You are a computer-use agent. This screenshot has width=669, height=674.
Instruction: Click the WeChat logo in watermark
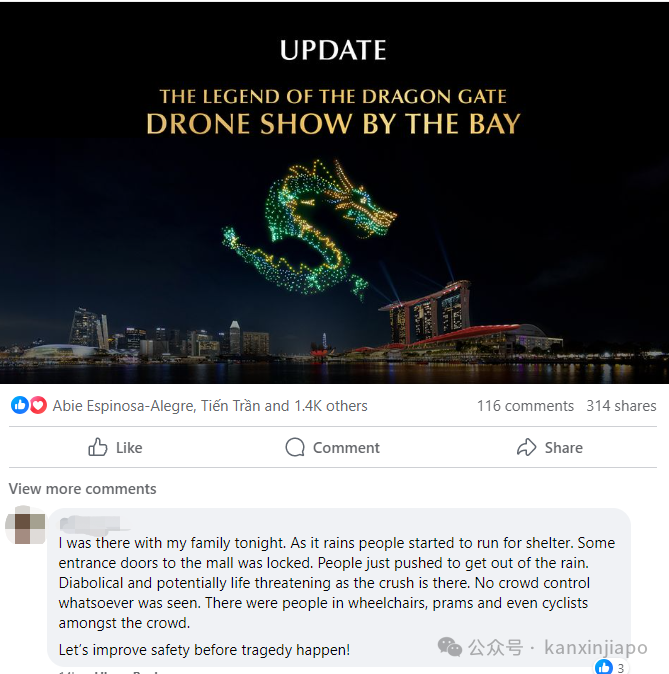(450, 647)
